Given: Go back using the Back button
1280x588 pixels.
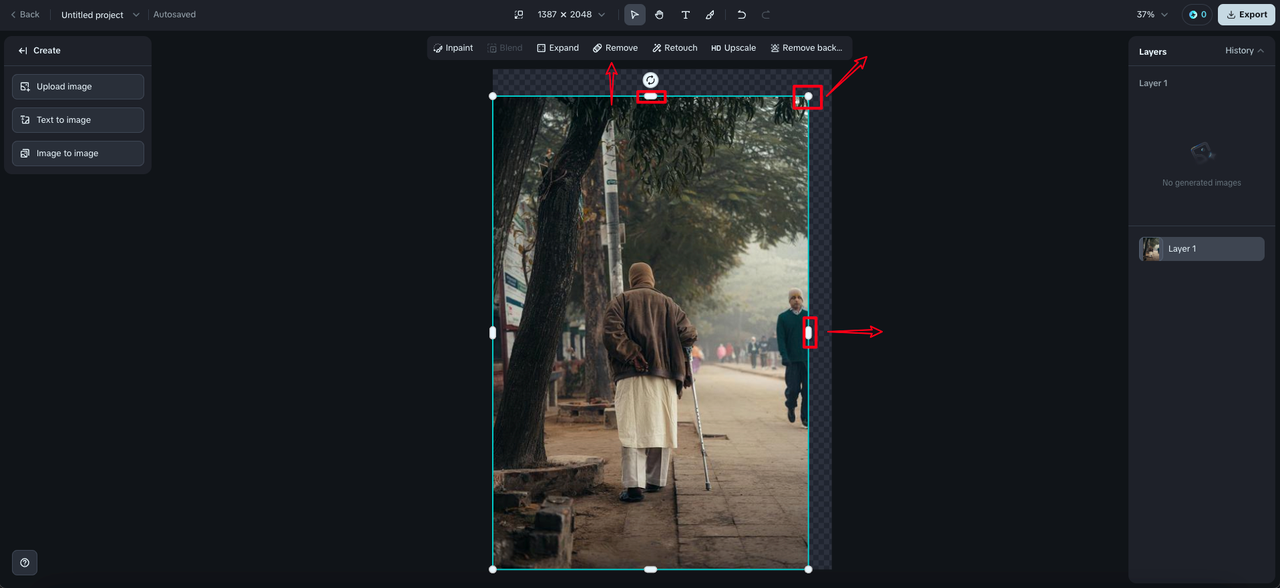Looking at the screenshot, I should tap(25, 15).
